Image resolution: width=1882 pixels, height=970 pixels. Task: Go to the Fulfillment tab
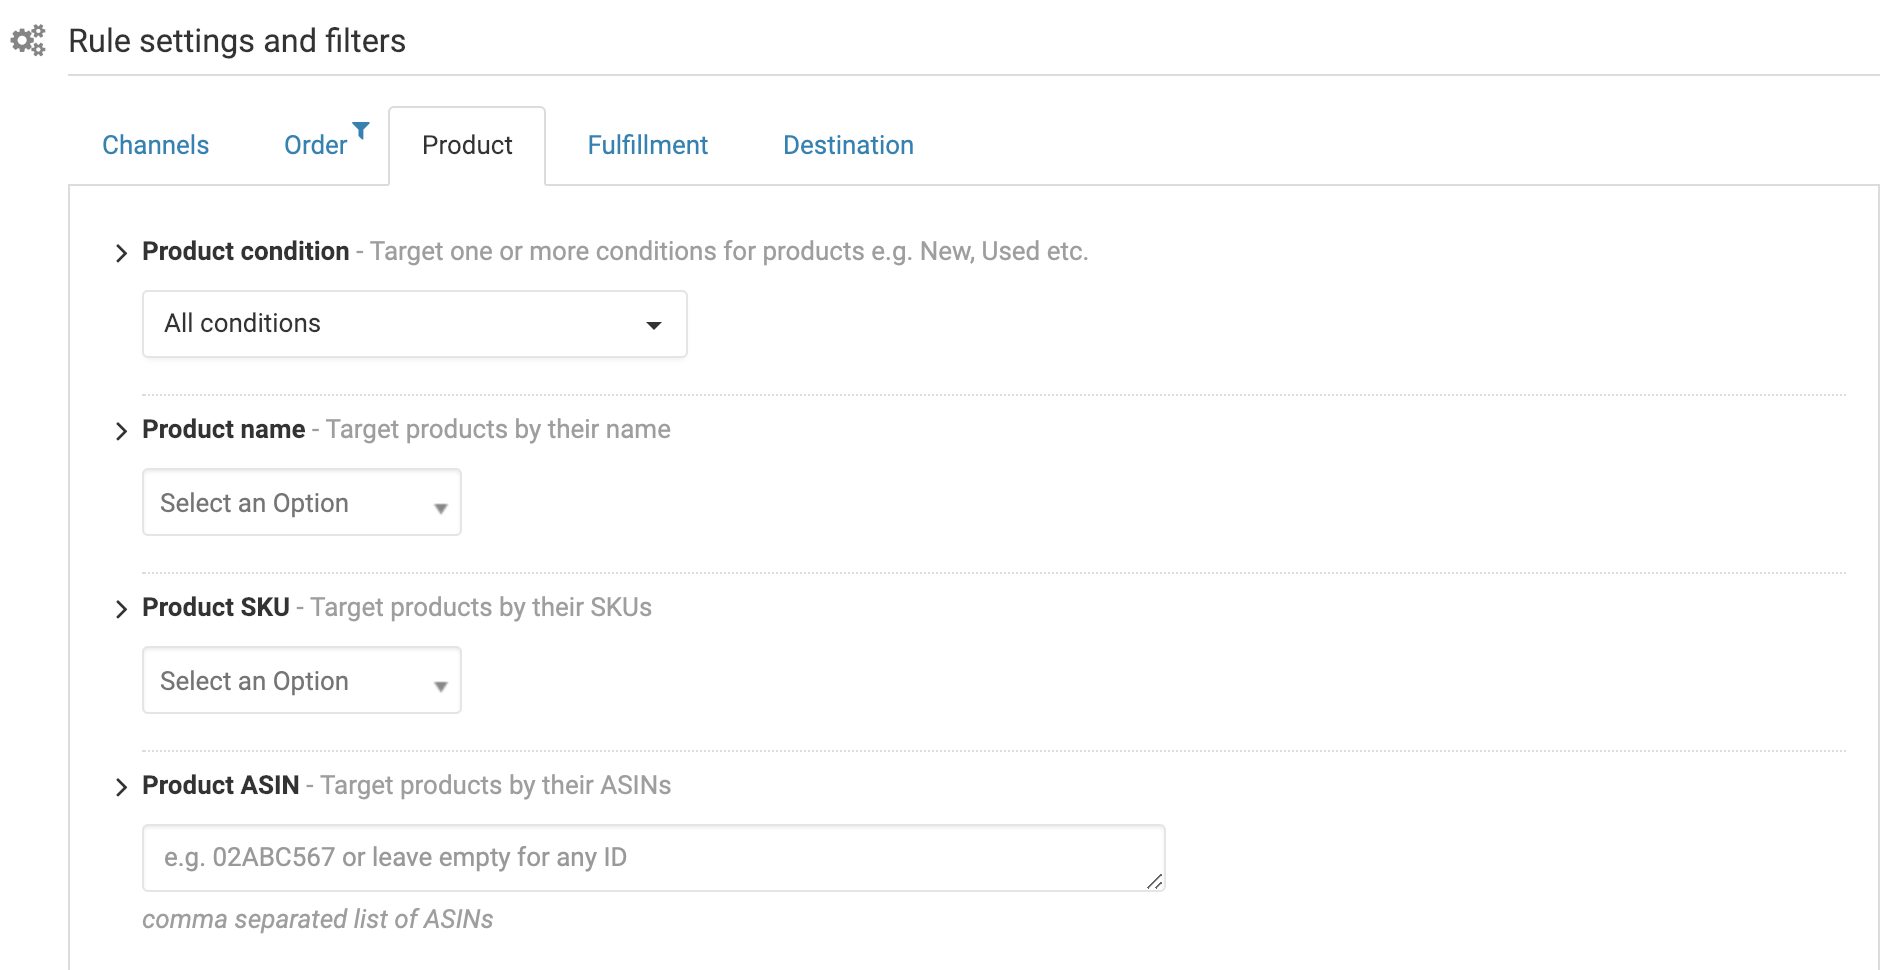coord(647,145)
